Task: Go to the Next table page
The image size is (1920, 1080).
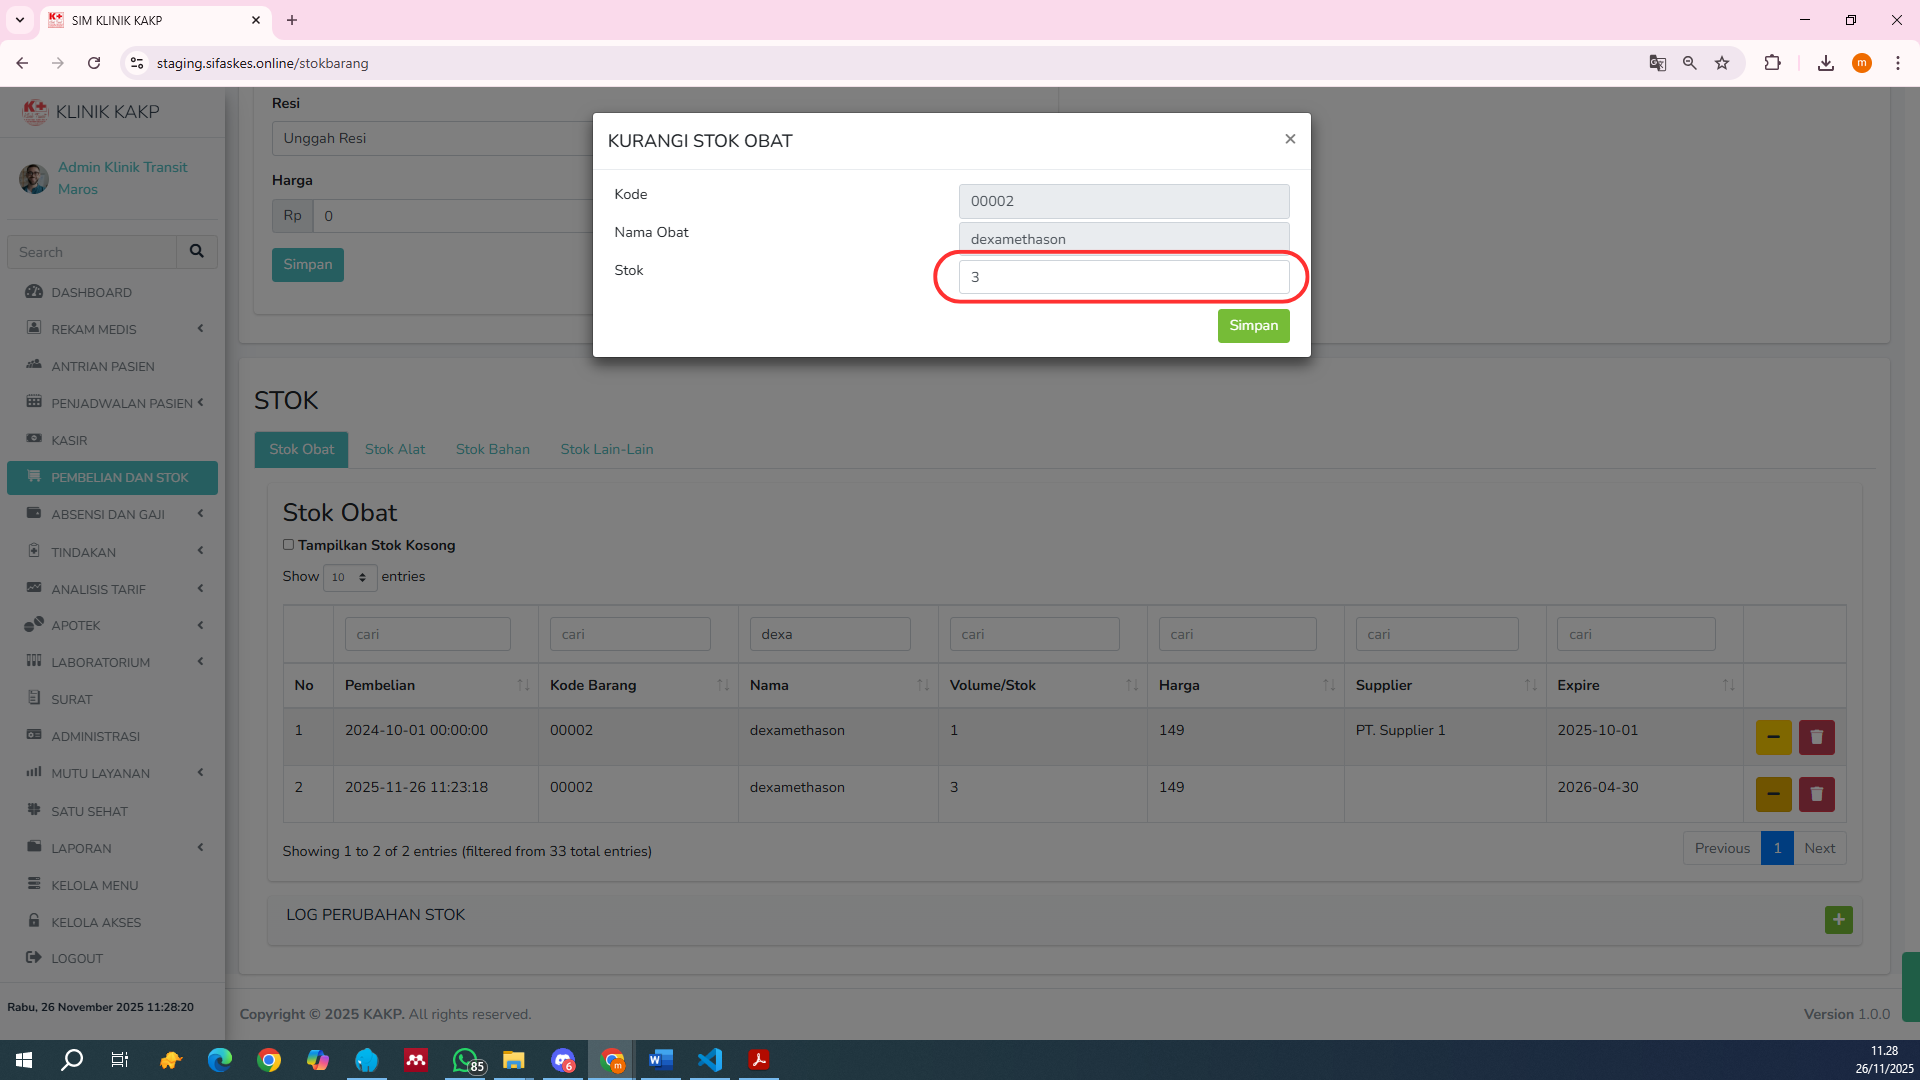Action: point(1819,848)
